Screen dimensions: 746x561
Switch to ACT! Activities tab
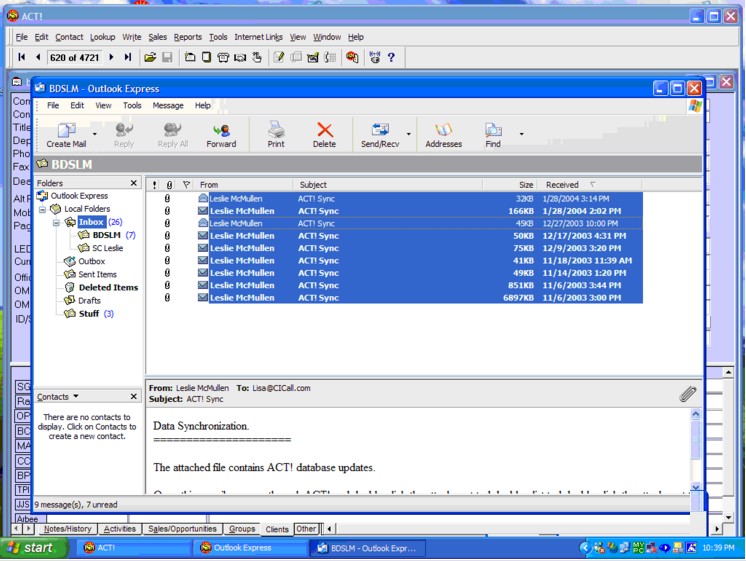[x=119, y=529]
